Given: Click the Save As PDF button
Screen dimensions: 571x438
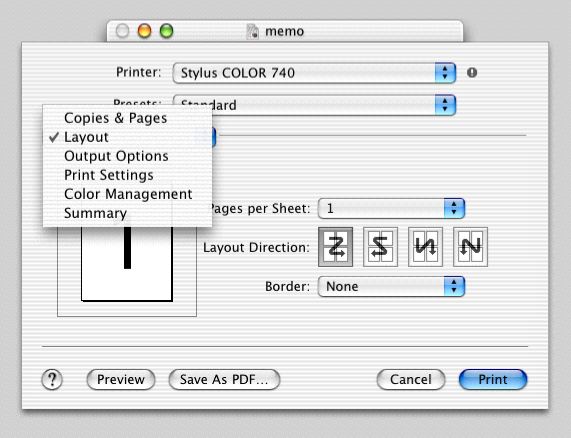Looking at the screenshot, I should pos(224,379).
